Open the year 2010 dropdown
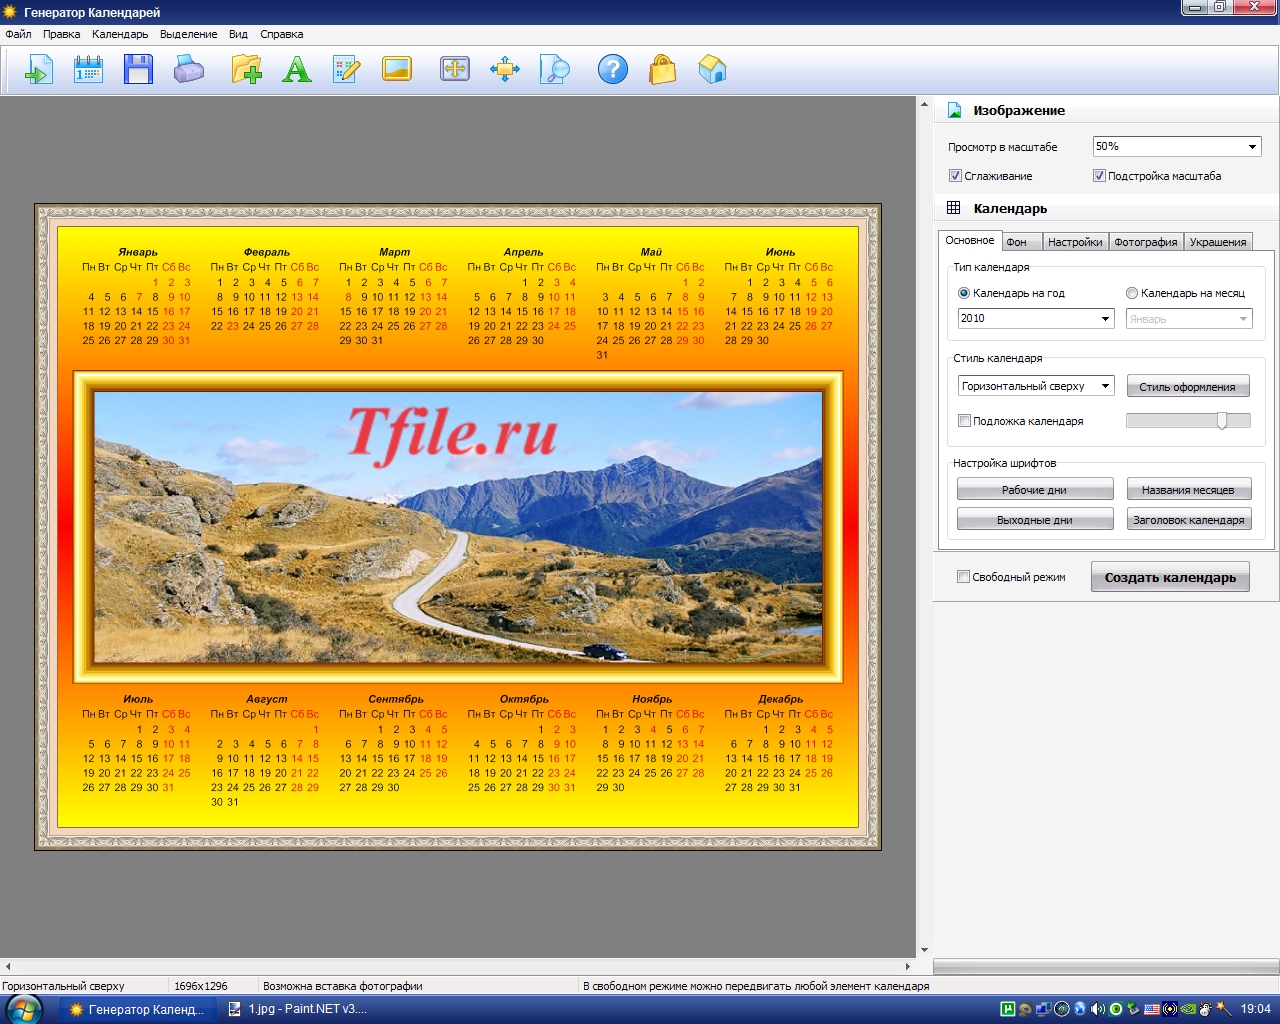This screenshot has width=1280, height=1024. tap(1036, 318)
